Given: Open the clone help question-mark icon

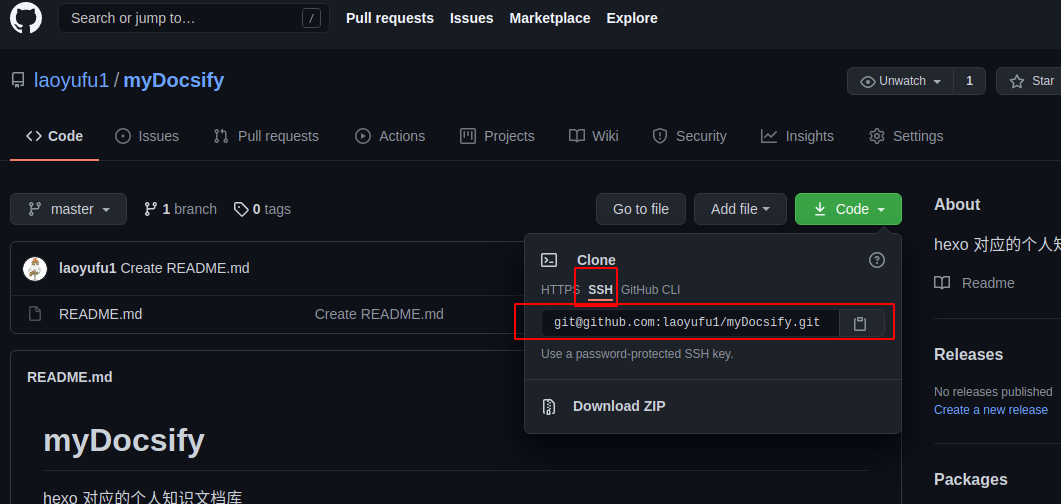Looking at the screenshot, I should click(877, 260).
